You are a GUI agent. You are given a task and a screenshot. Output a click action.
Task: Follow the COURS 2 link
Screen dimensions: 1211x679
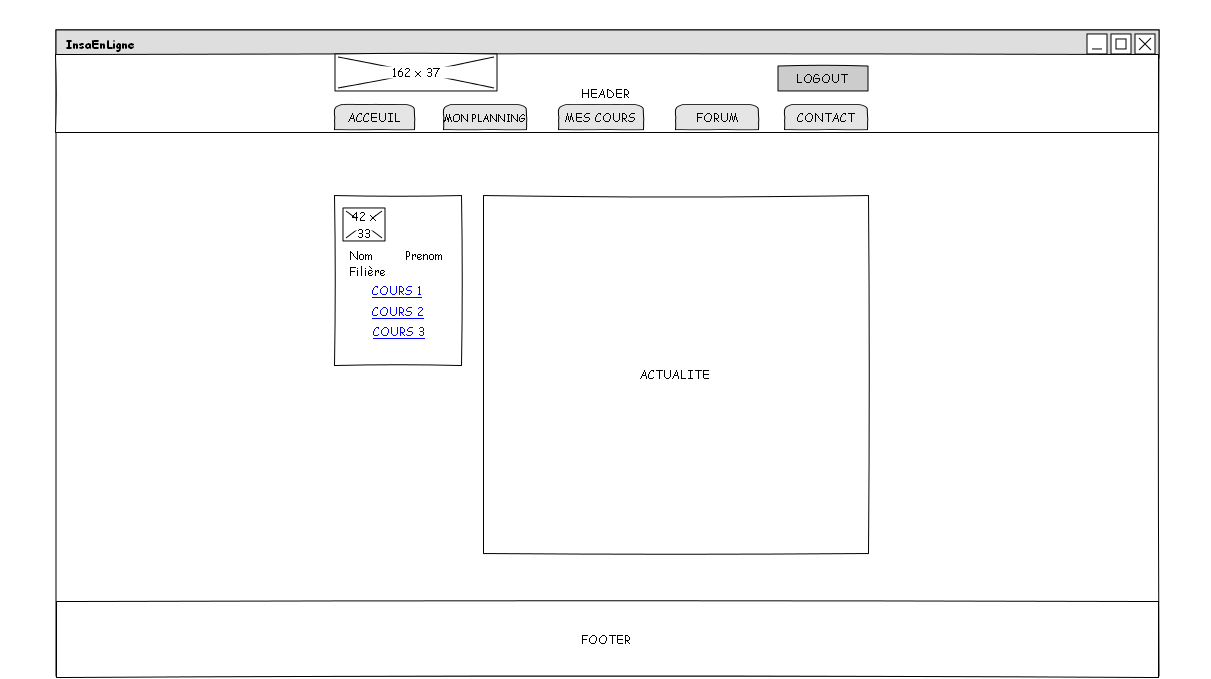point(397,312)
